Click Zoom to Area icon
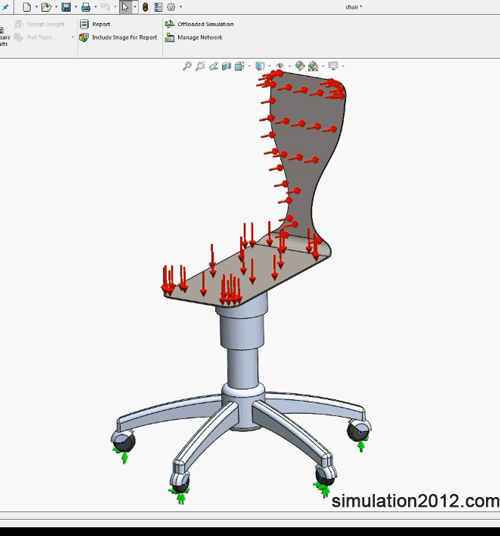Image resolution: width=500 pixels, height=536 pixels. point(200,66)
